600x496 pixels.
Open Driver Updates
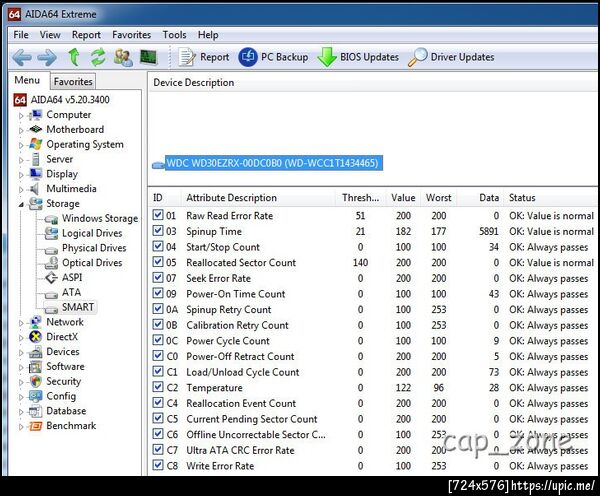(x=451, y=57)
